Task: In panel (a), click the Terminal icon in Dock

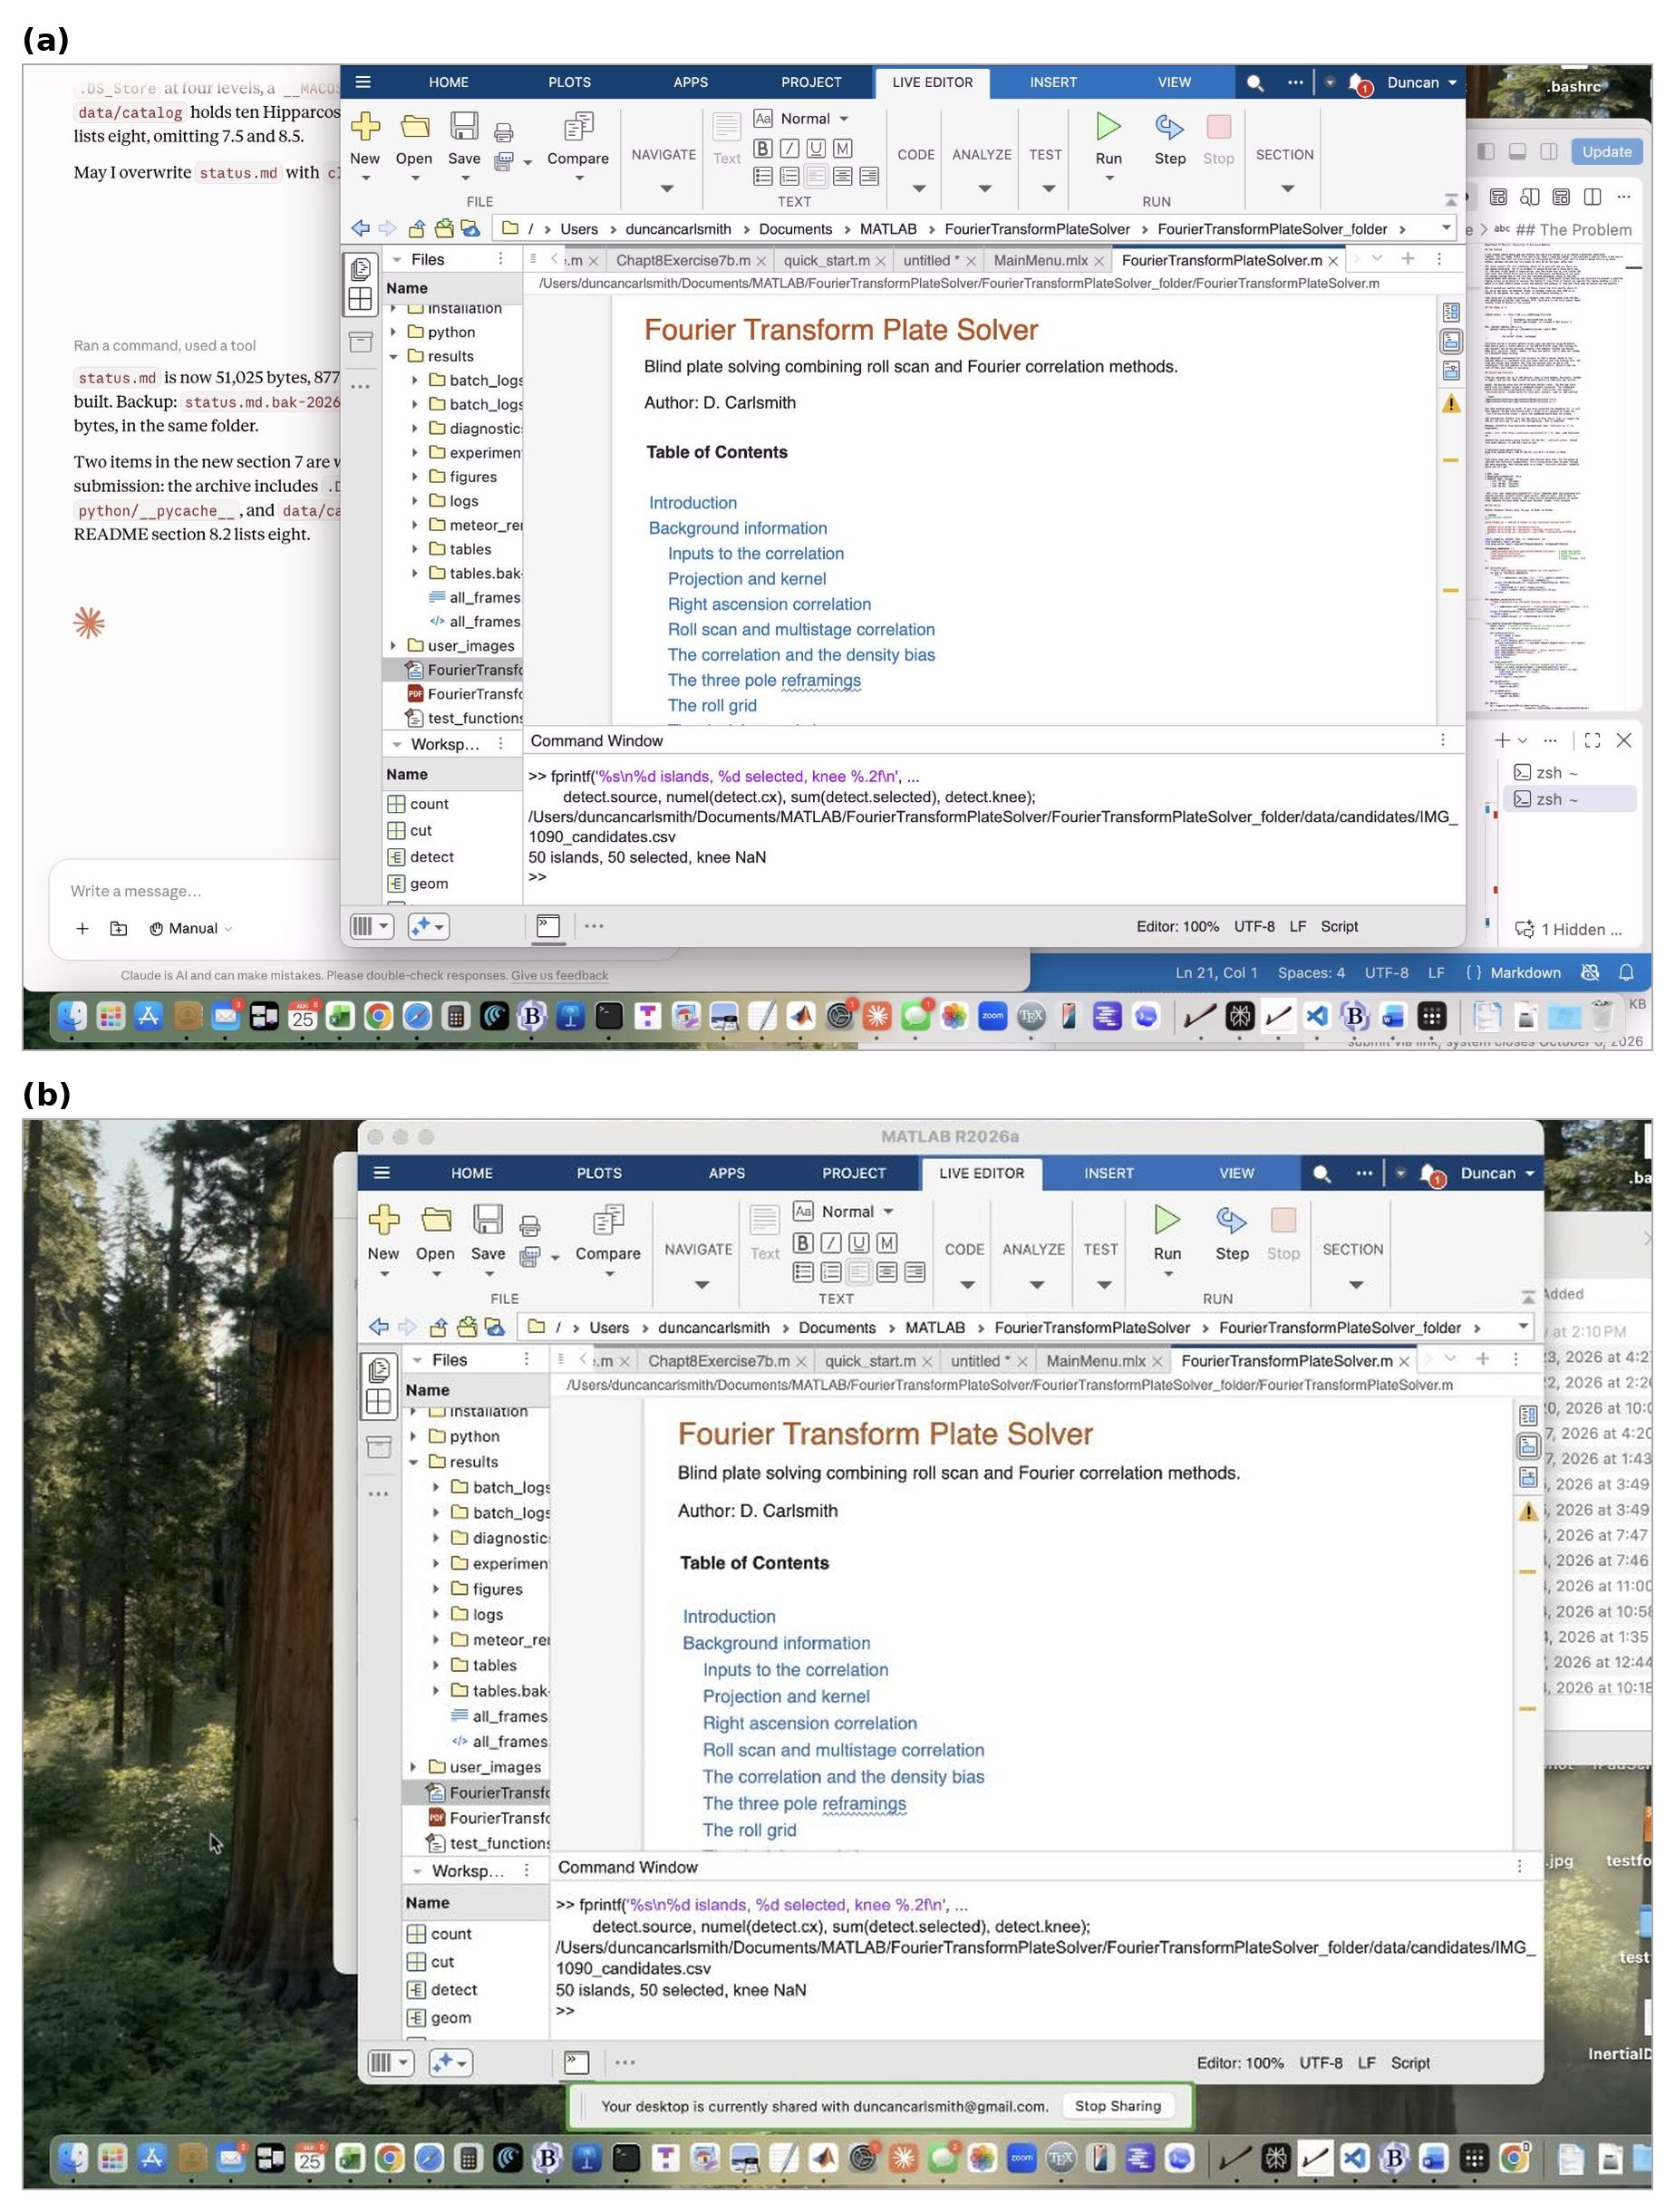Action: tap(609, 1017)
